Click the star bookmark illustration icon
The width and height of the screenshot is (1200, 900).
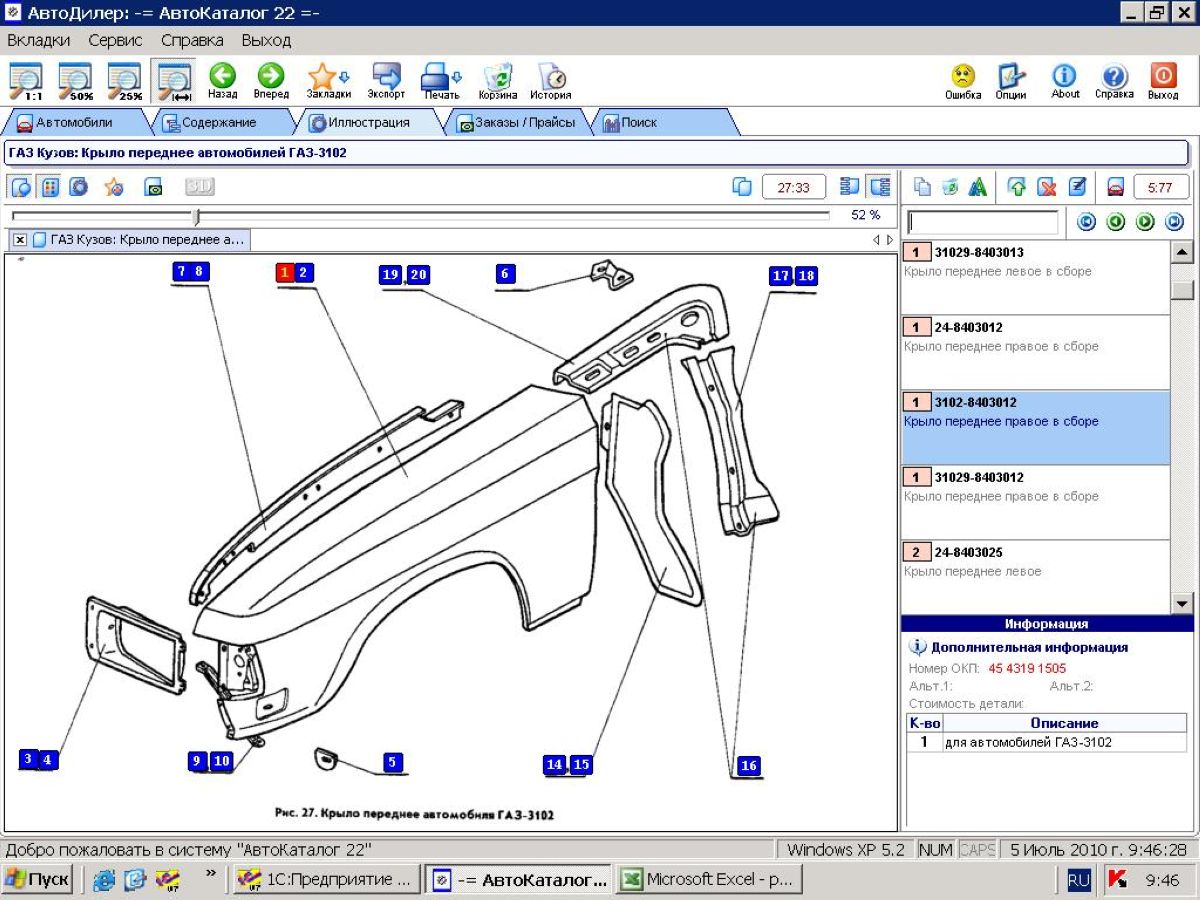pos(114,187)
